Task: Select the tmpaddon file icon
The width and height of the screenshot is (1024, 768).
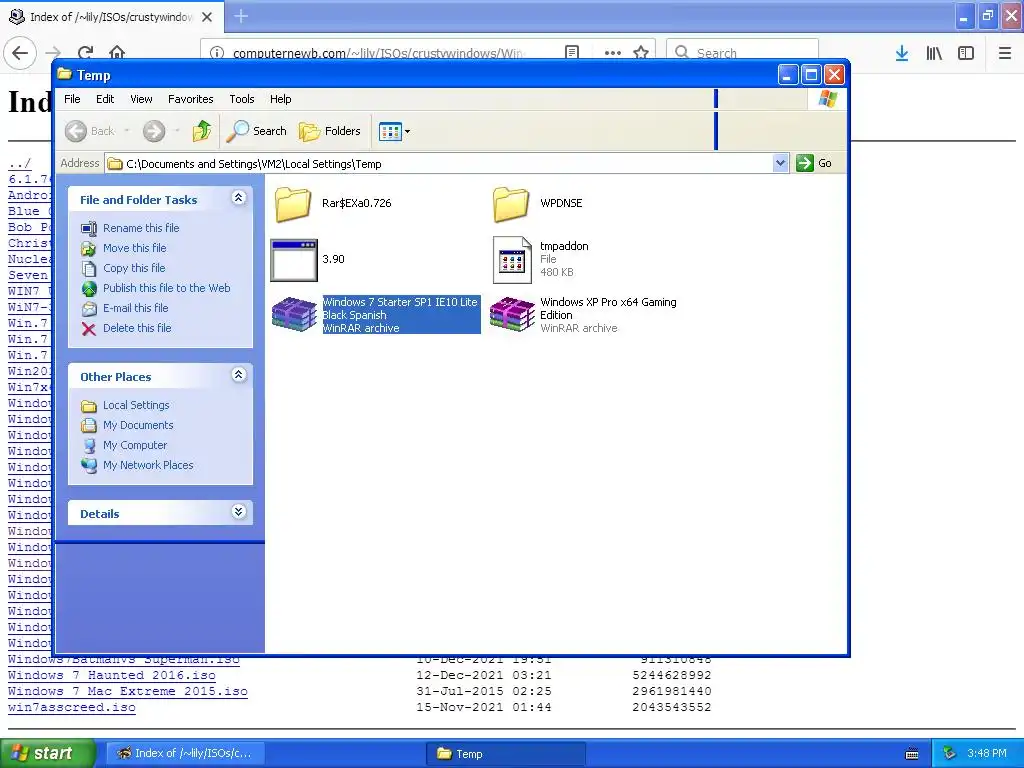Action: coord(512,260)
